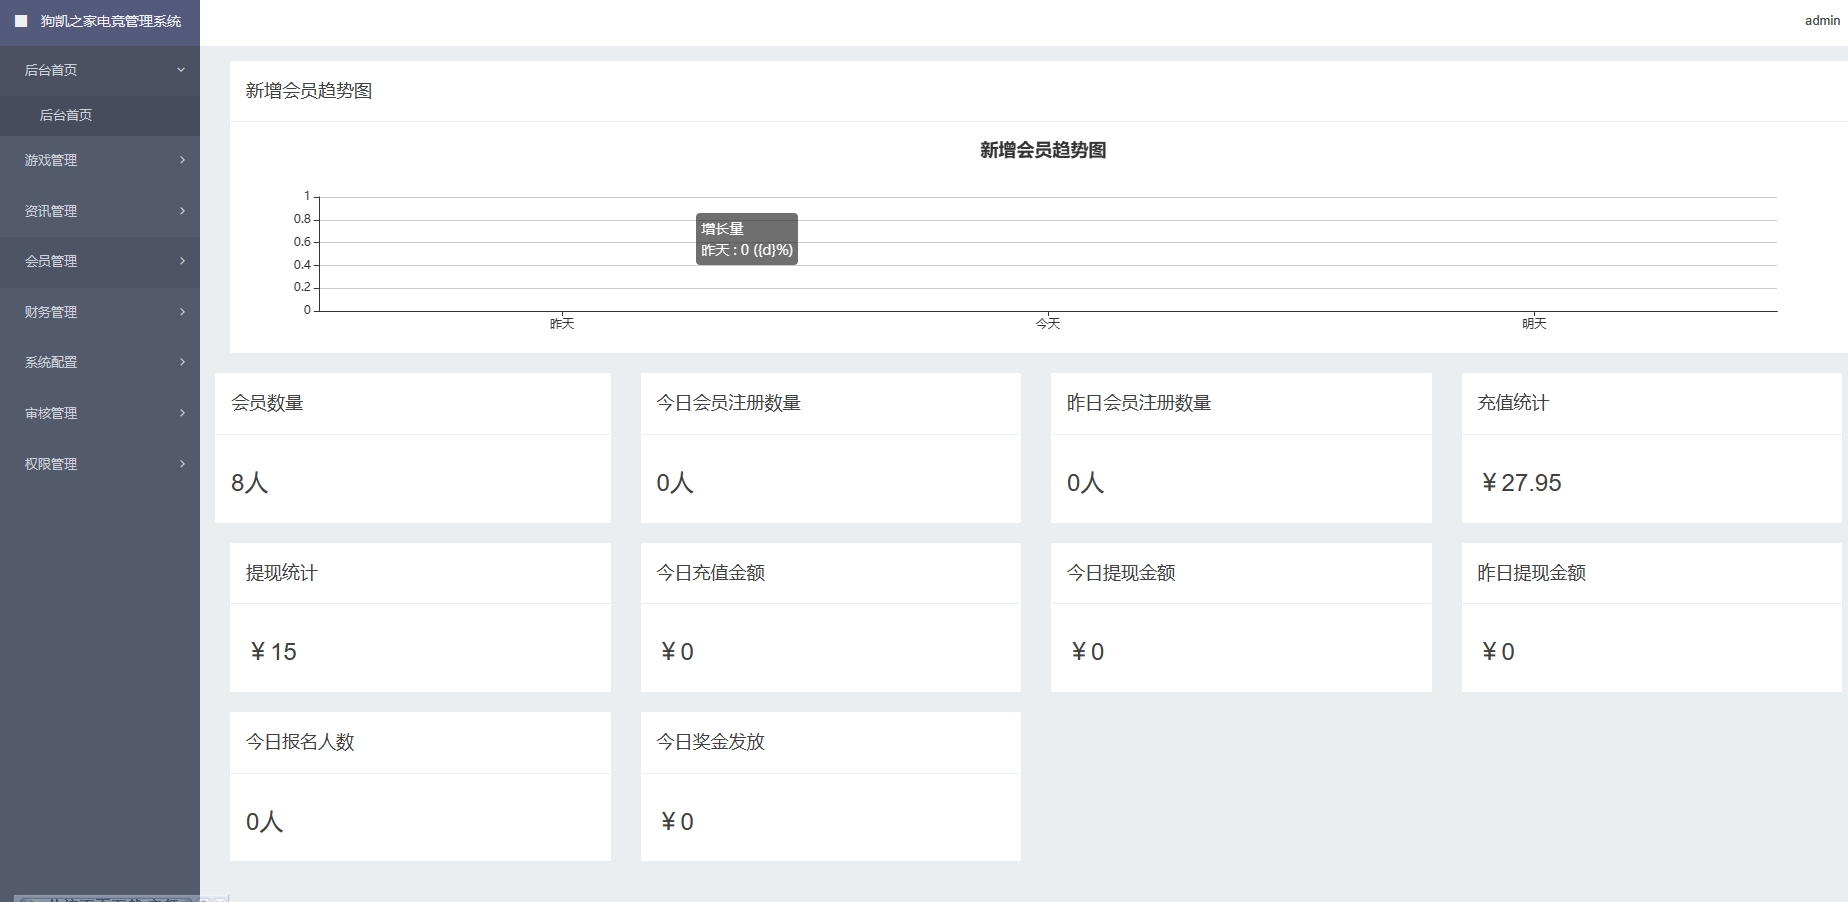Click the 权限管理 arrow icon
The width and height of the screenshot is (1848, 902).
coord(182,464)
